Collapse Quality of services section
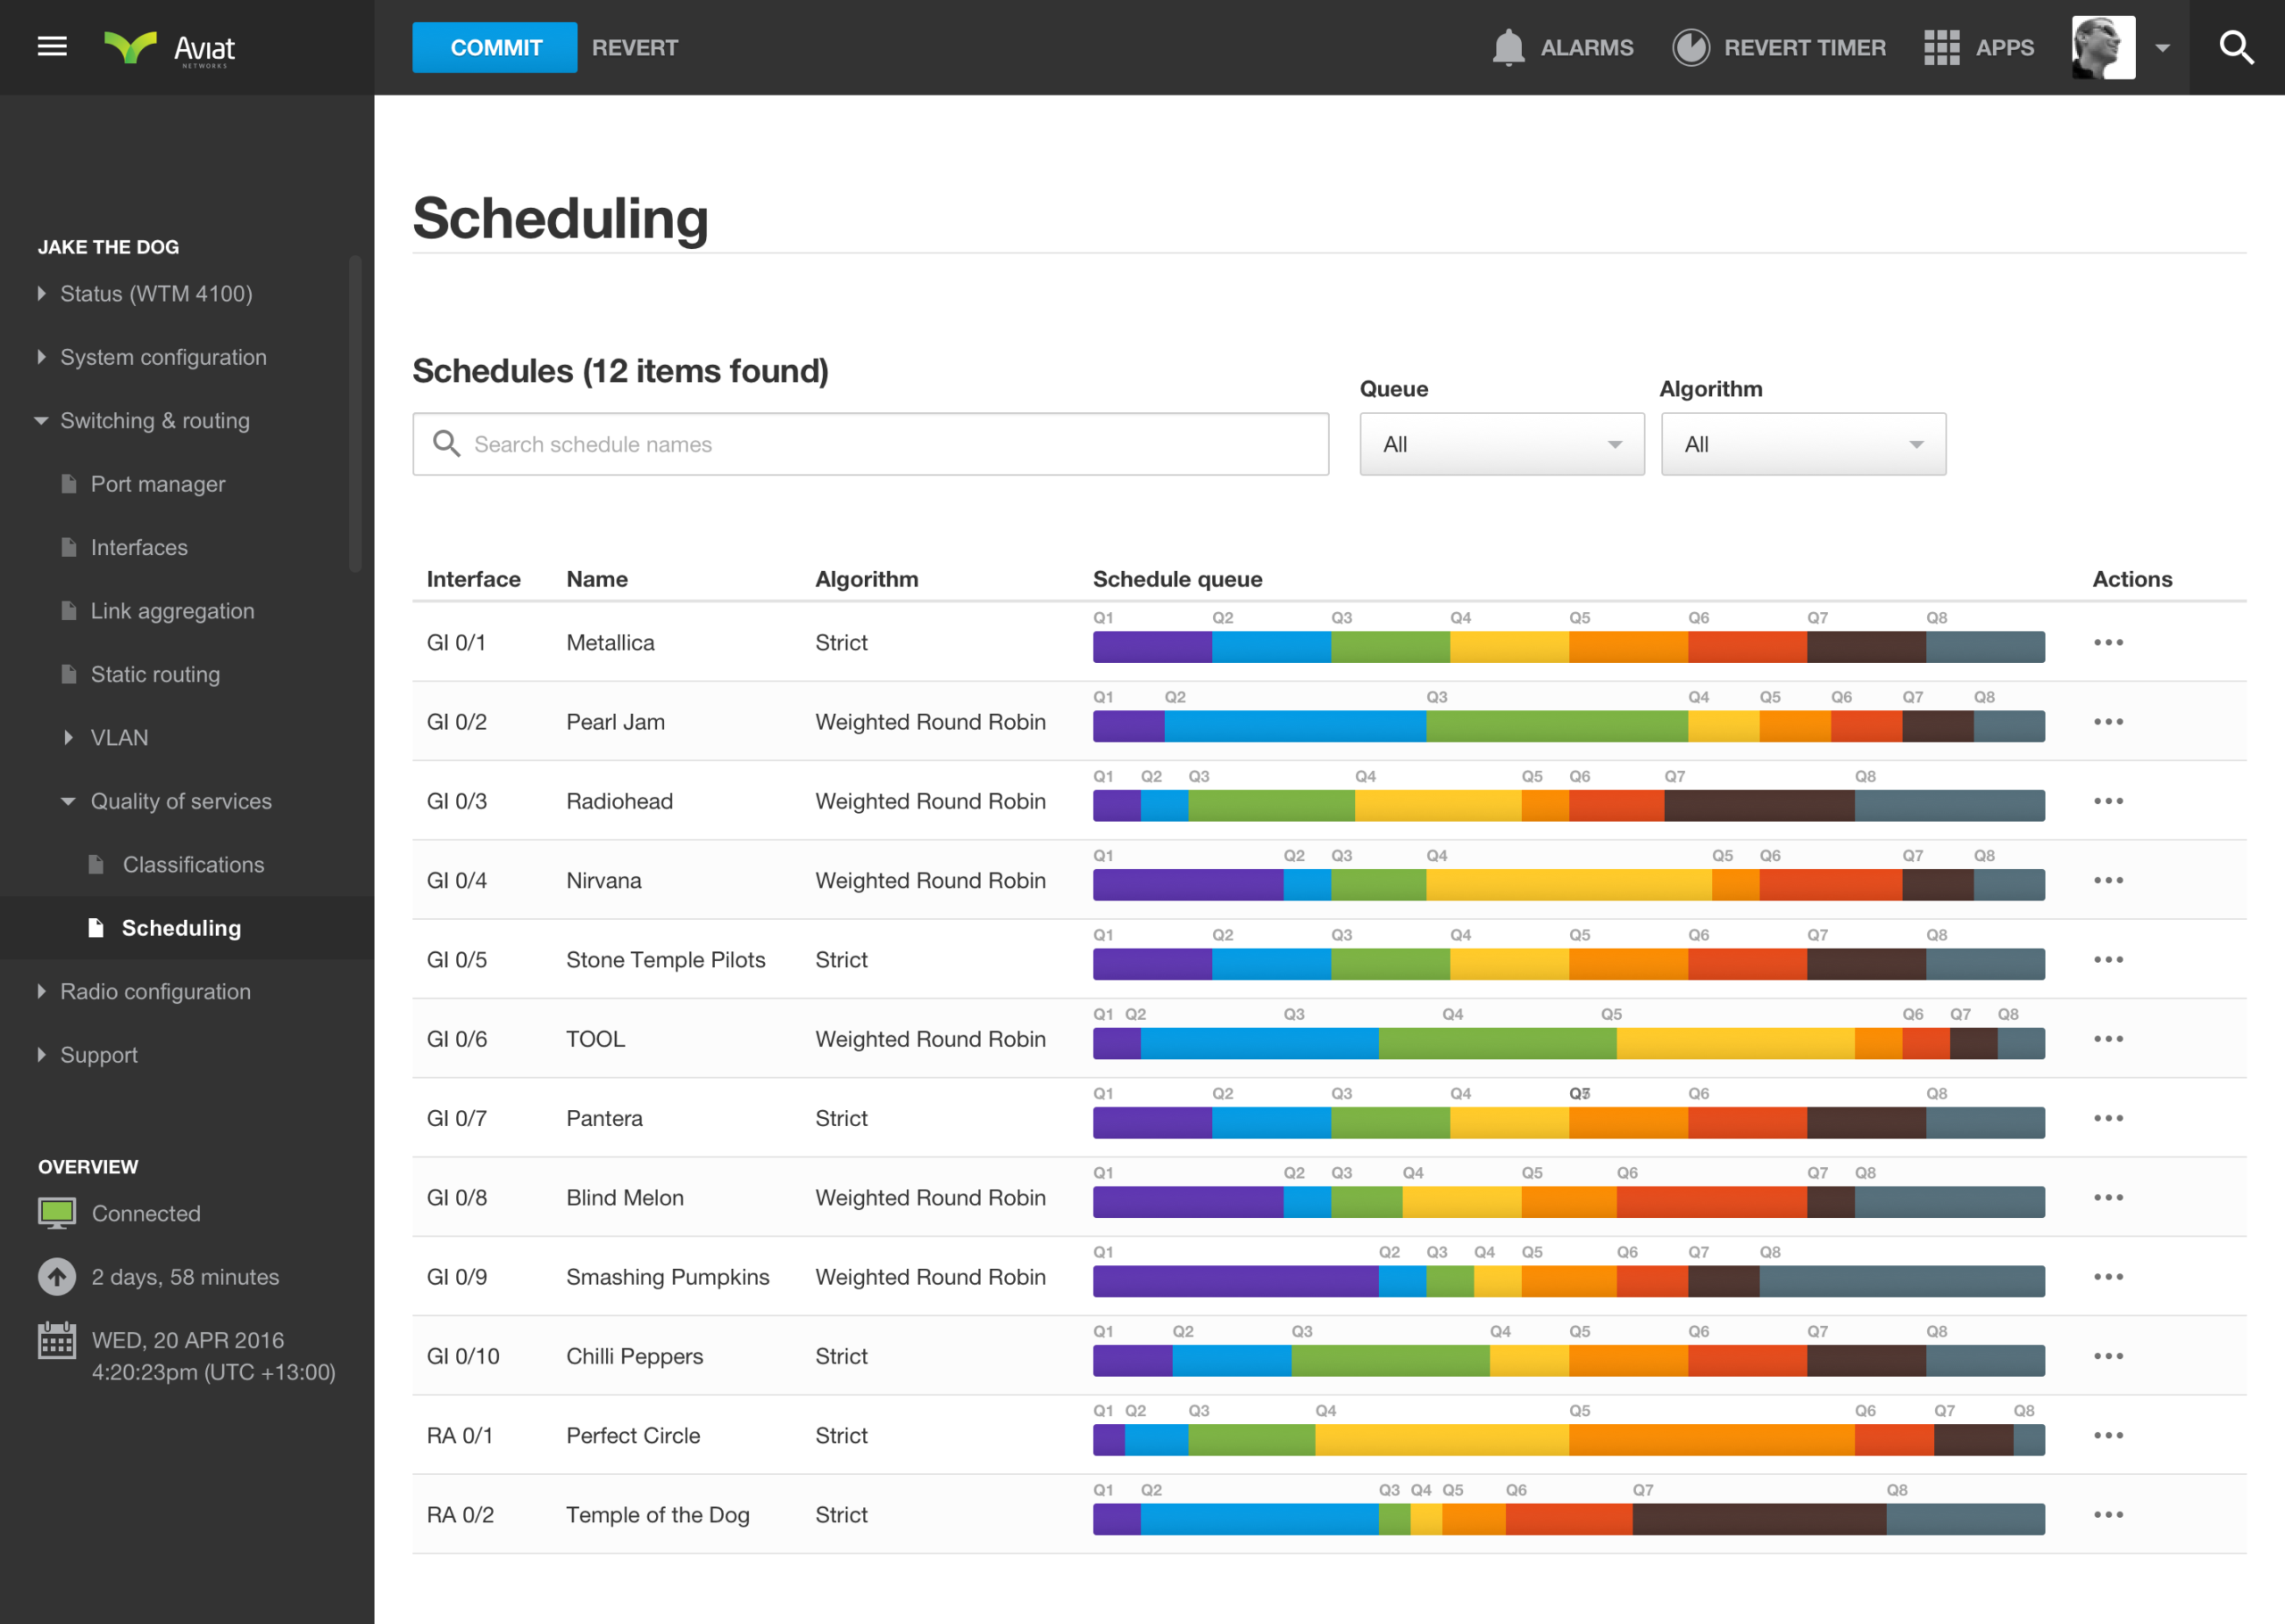The width and height of the screenshot is (2285, 1624). coord(68,801)
